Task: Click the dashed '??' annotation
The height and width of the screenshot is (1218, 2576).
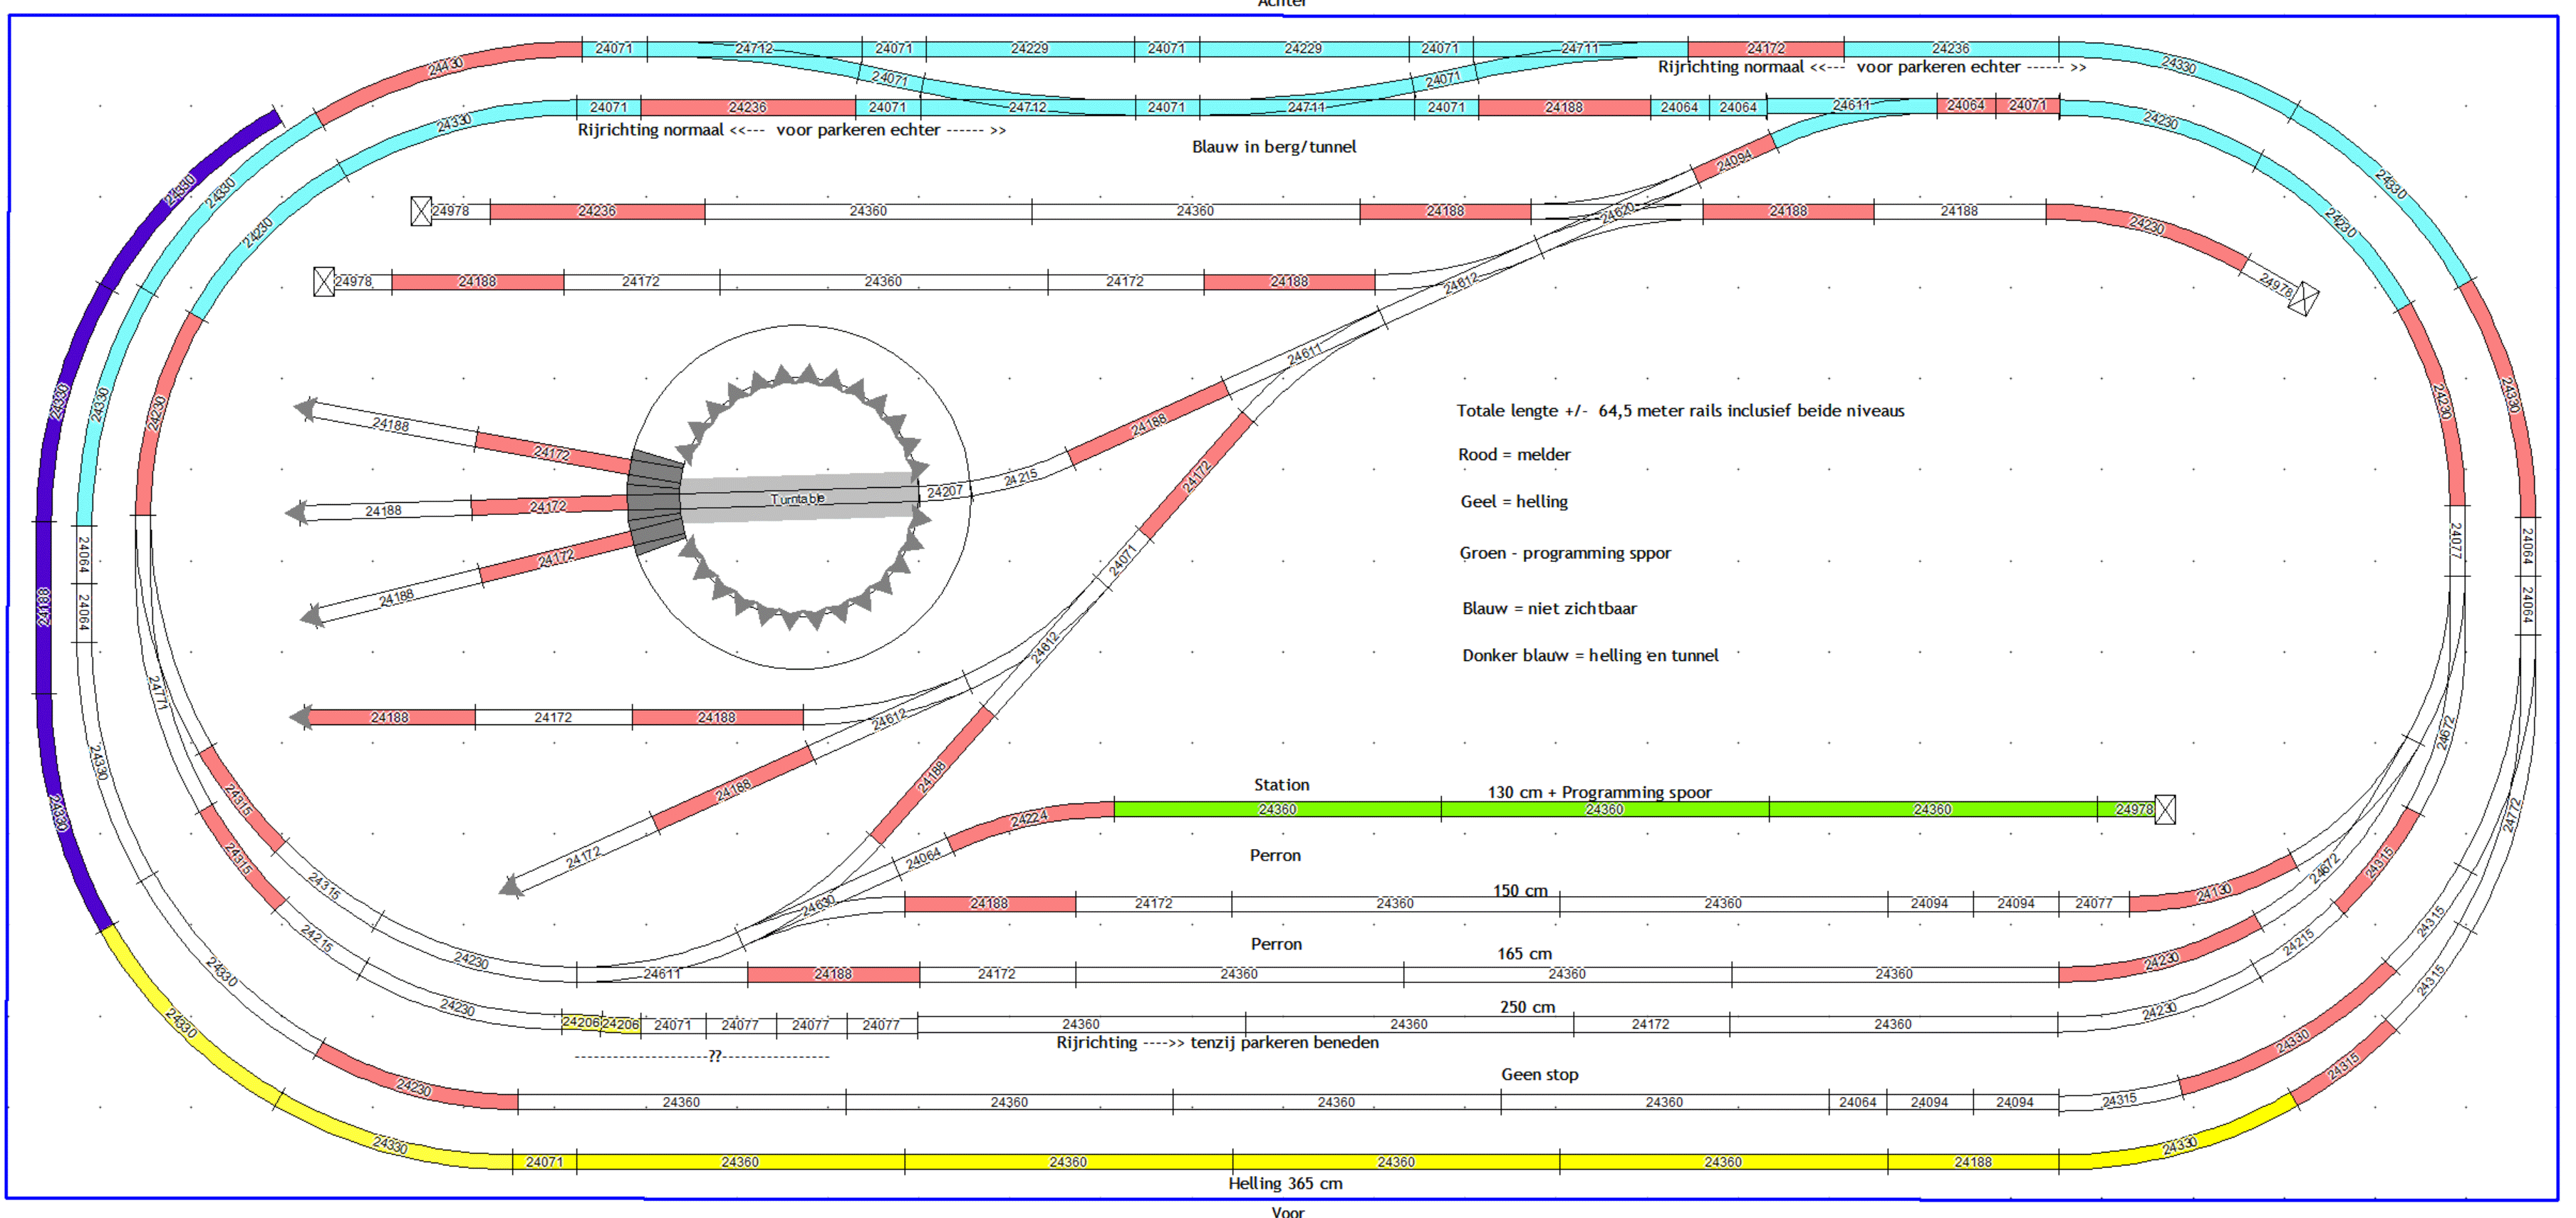Action: [702, 1056]
